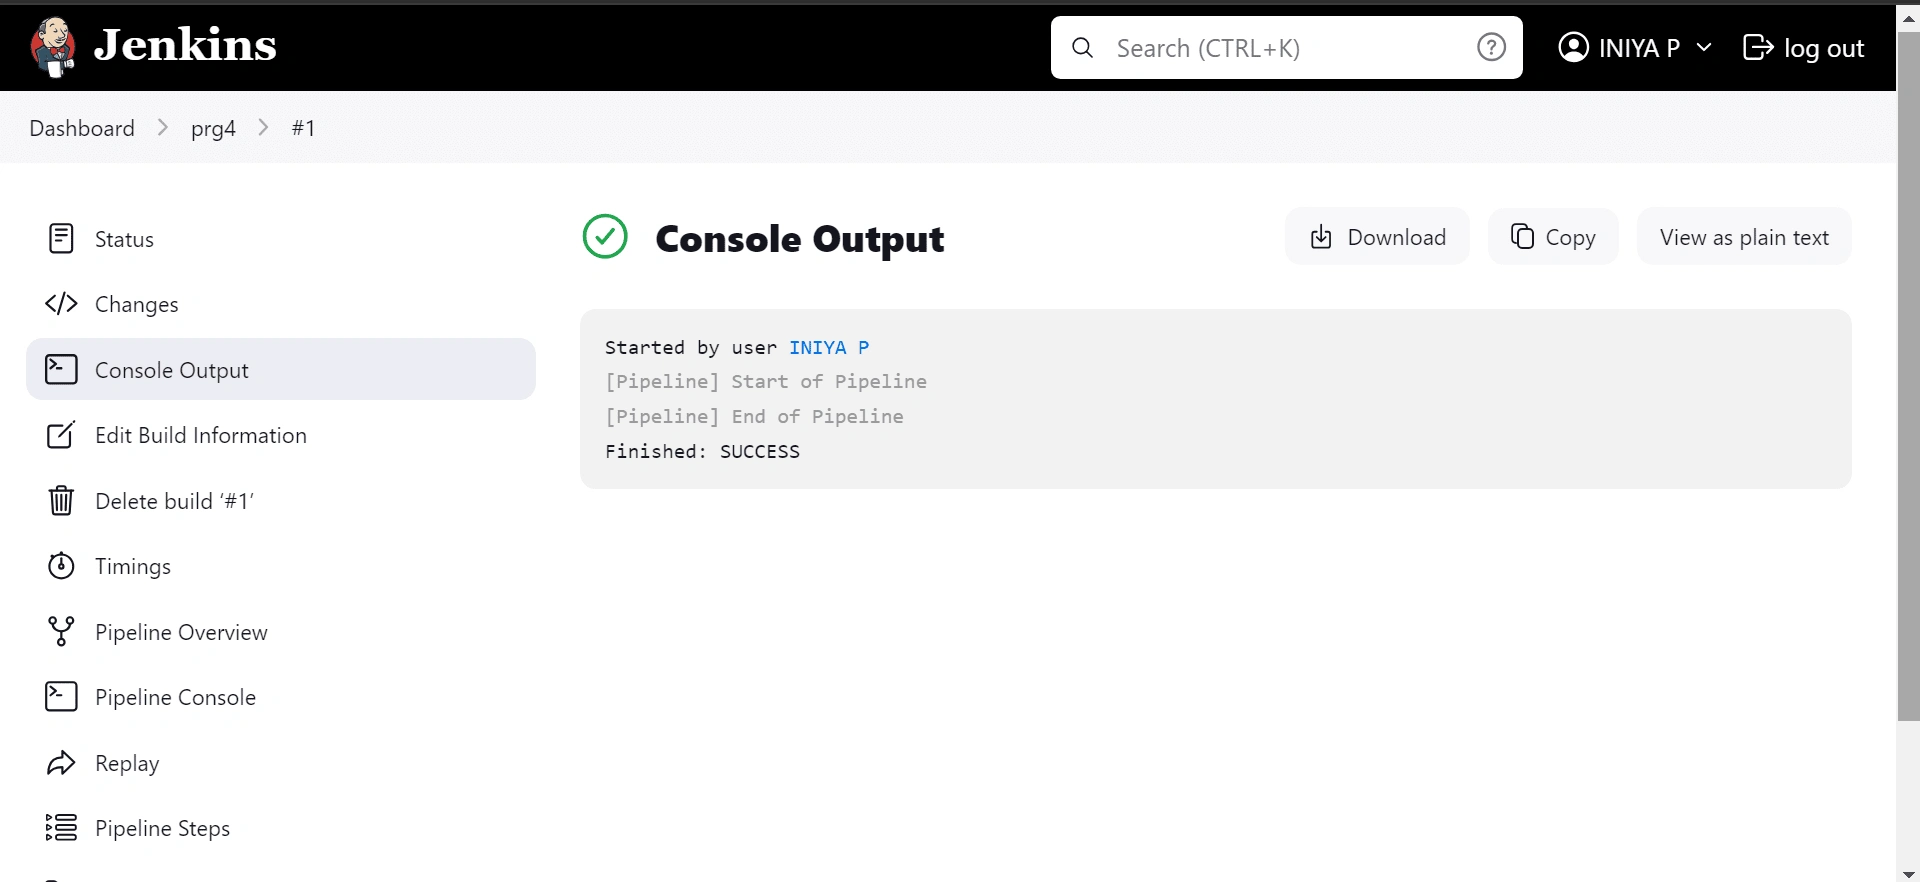Open the INIYA P user link in console
Viewport: 1920px width, 882px height.
point(828,347)
